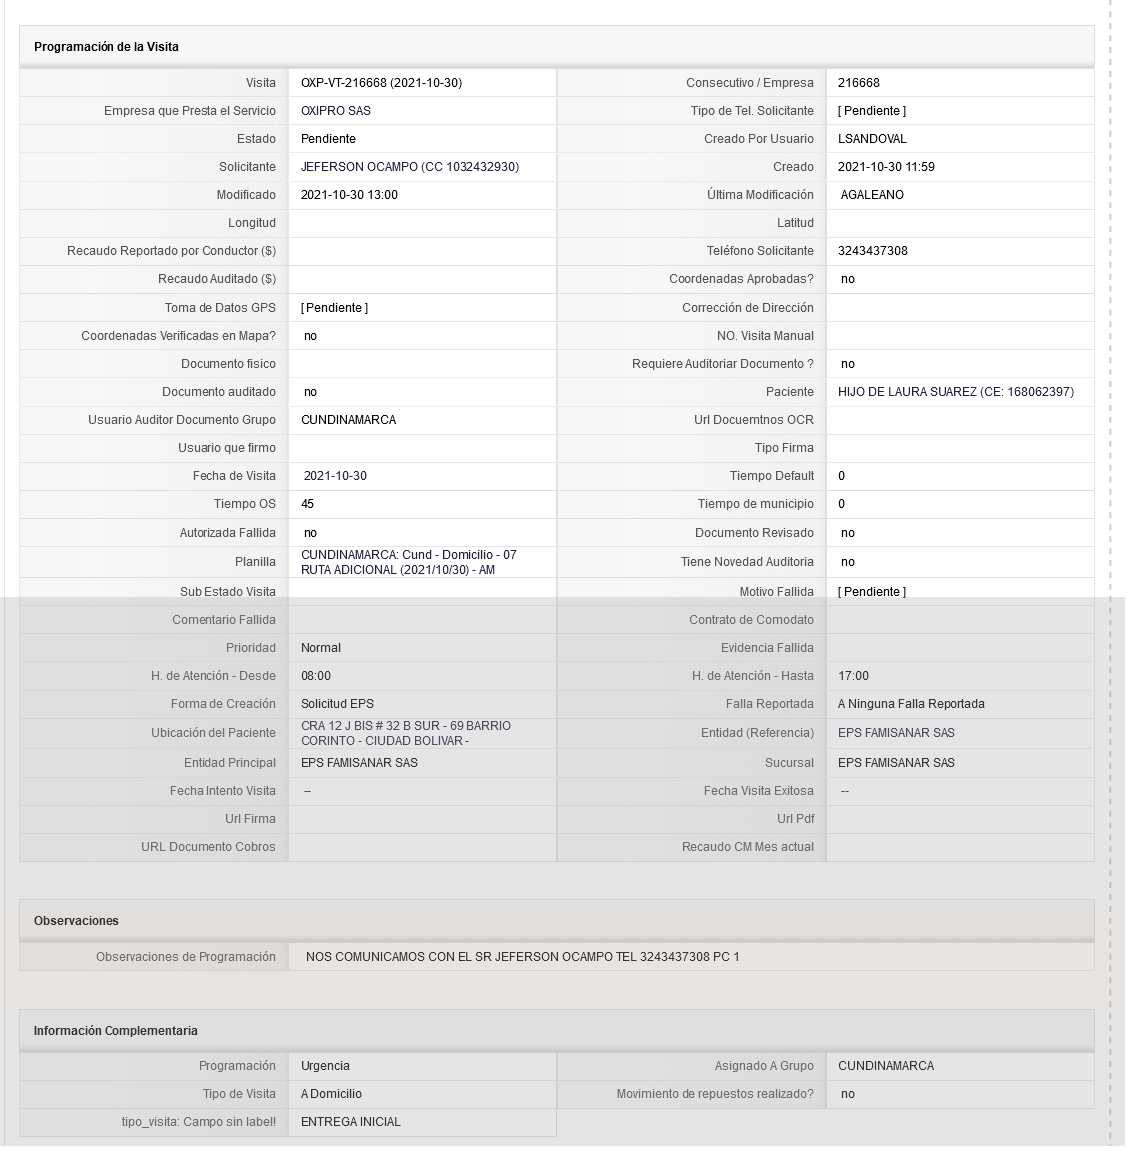Image resolution: width=1132 pixels, height=1153 pixels.
Task: Click the Estado value Pendiente
Action: pyautogui.click(x=328, y=139)
